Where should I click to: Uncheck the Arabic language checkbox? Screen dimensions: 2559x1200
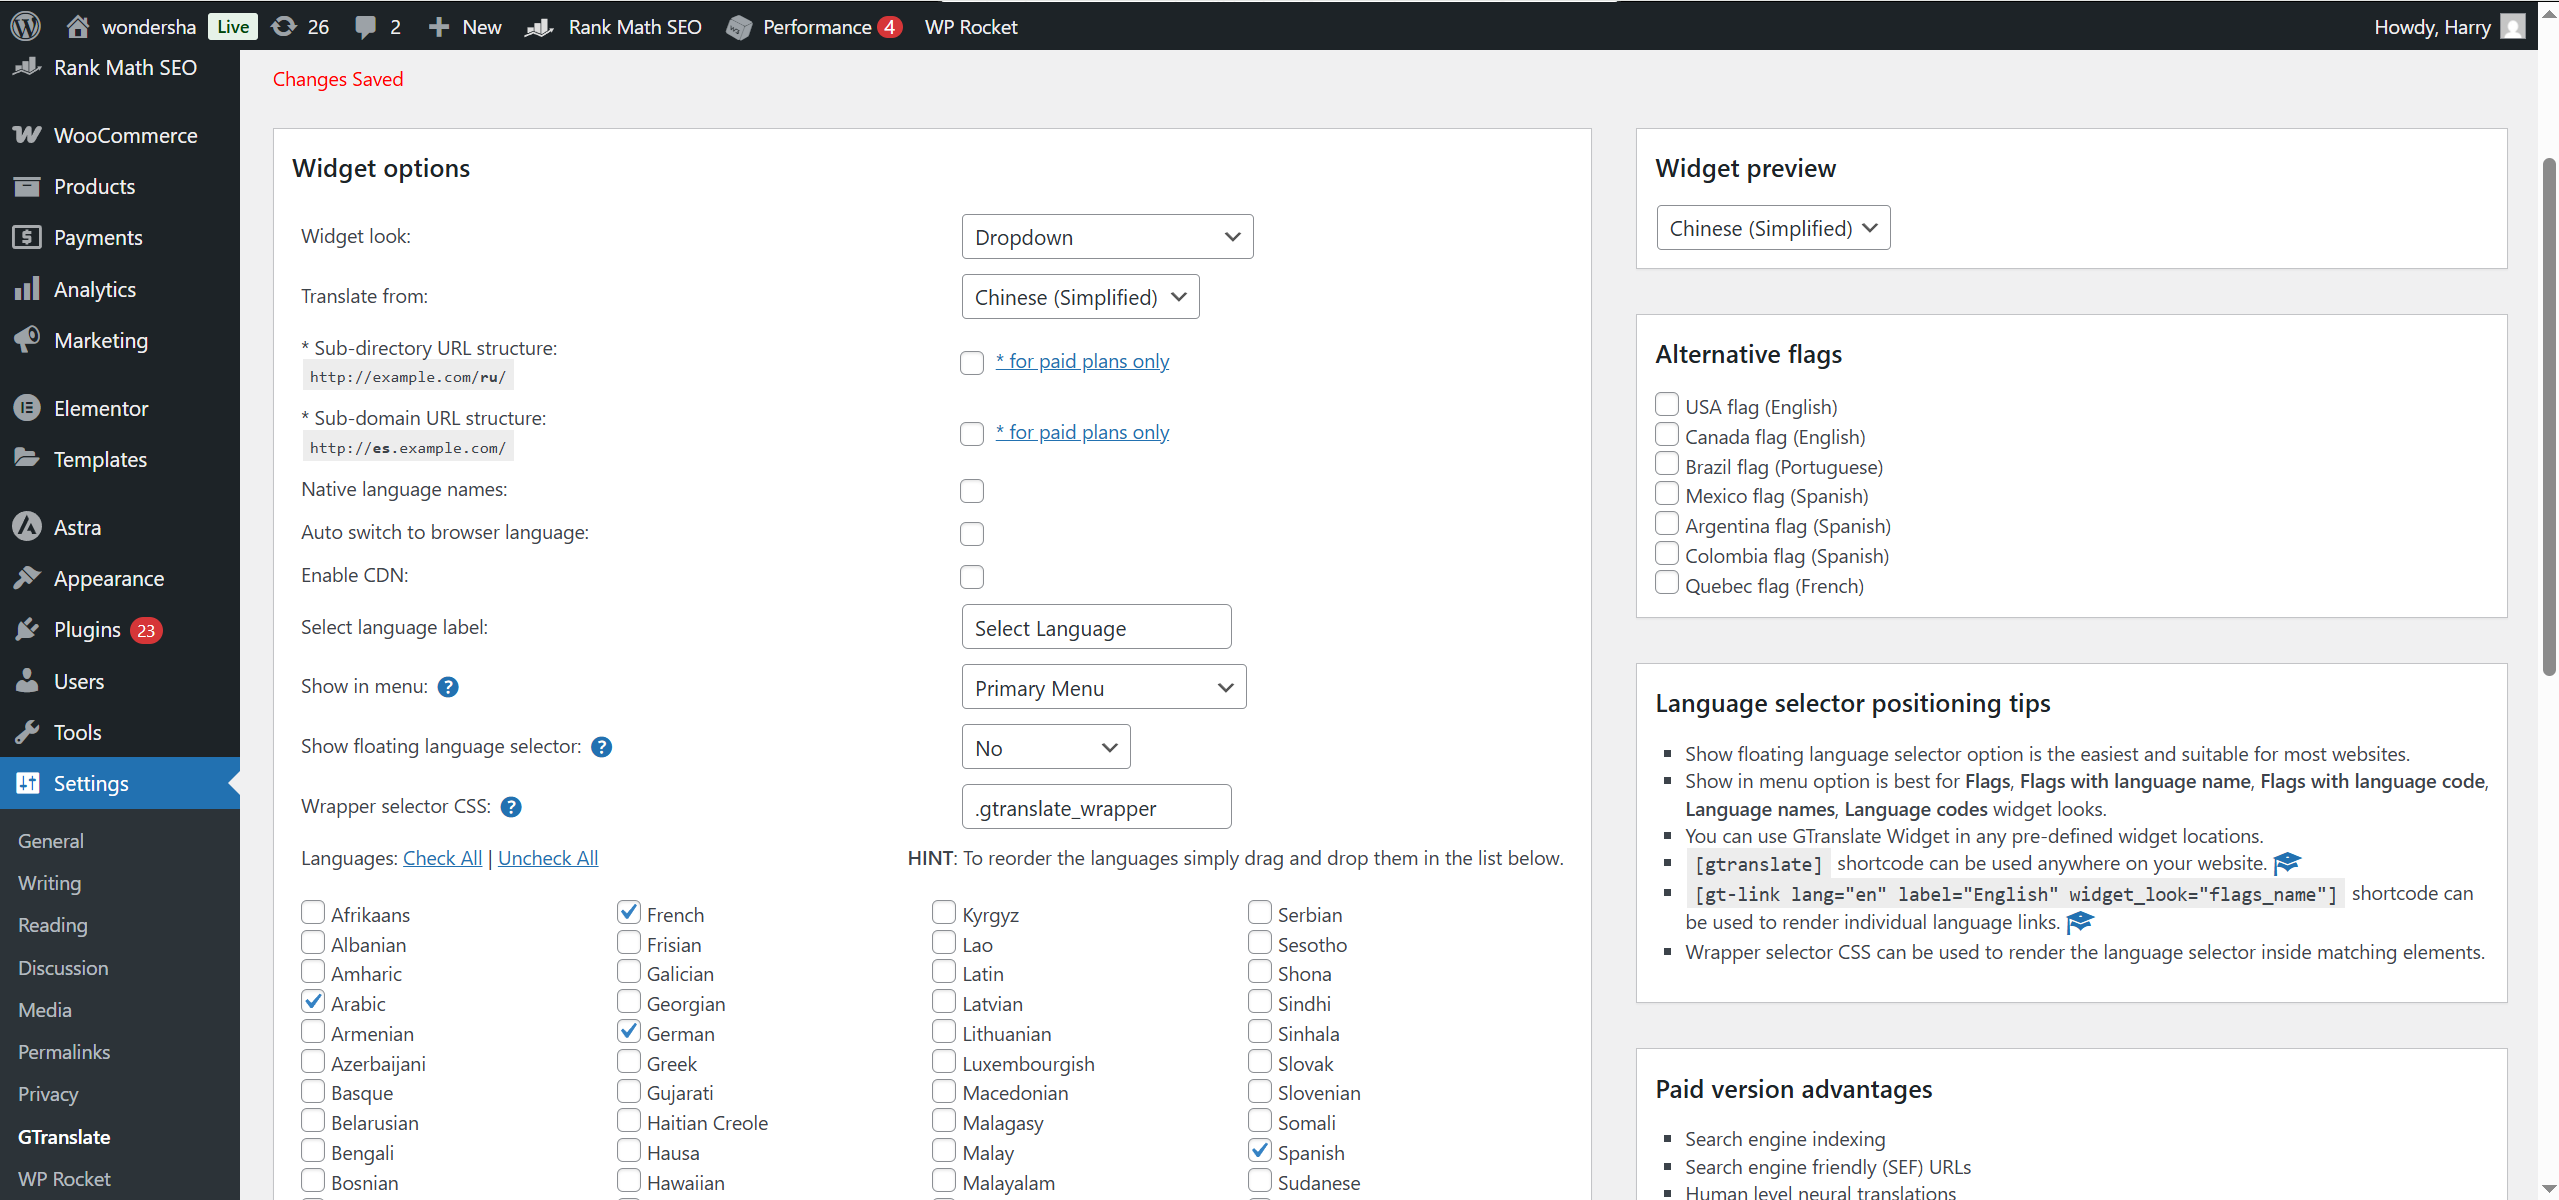(313, 1002)
